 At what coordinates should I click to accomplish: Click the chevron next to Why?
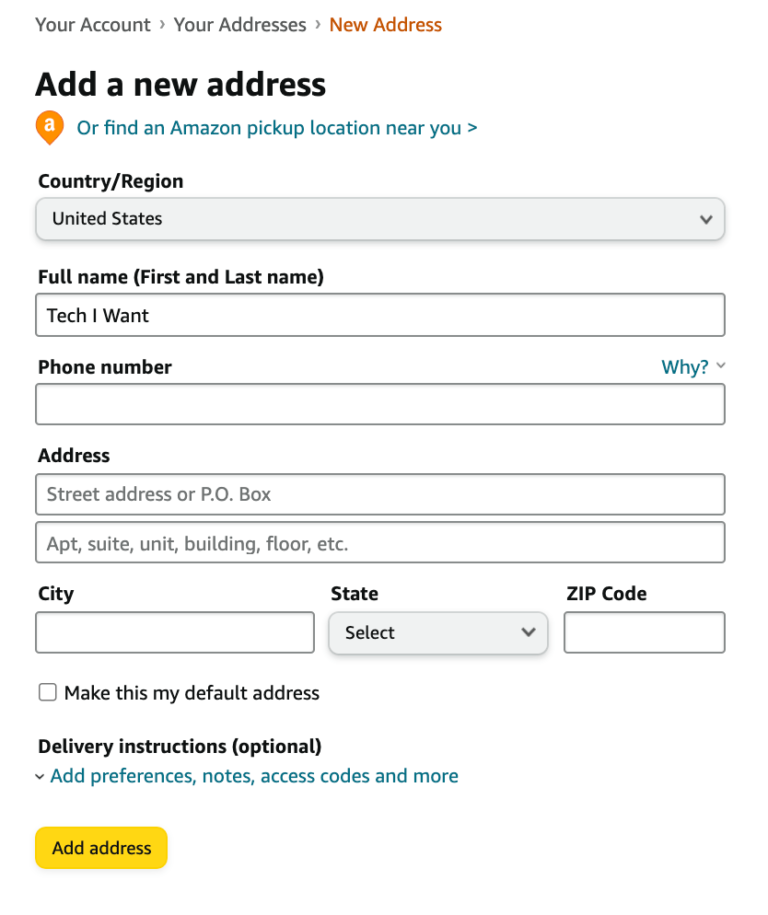pyautogui.click(x=721, y=366)
